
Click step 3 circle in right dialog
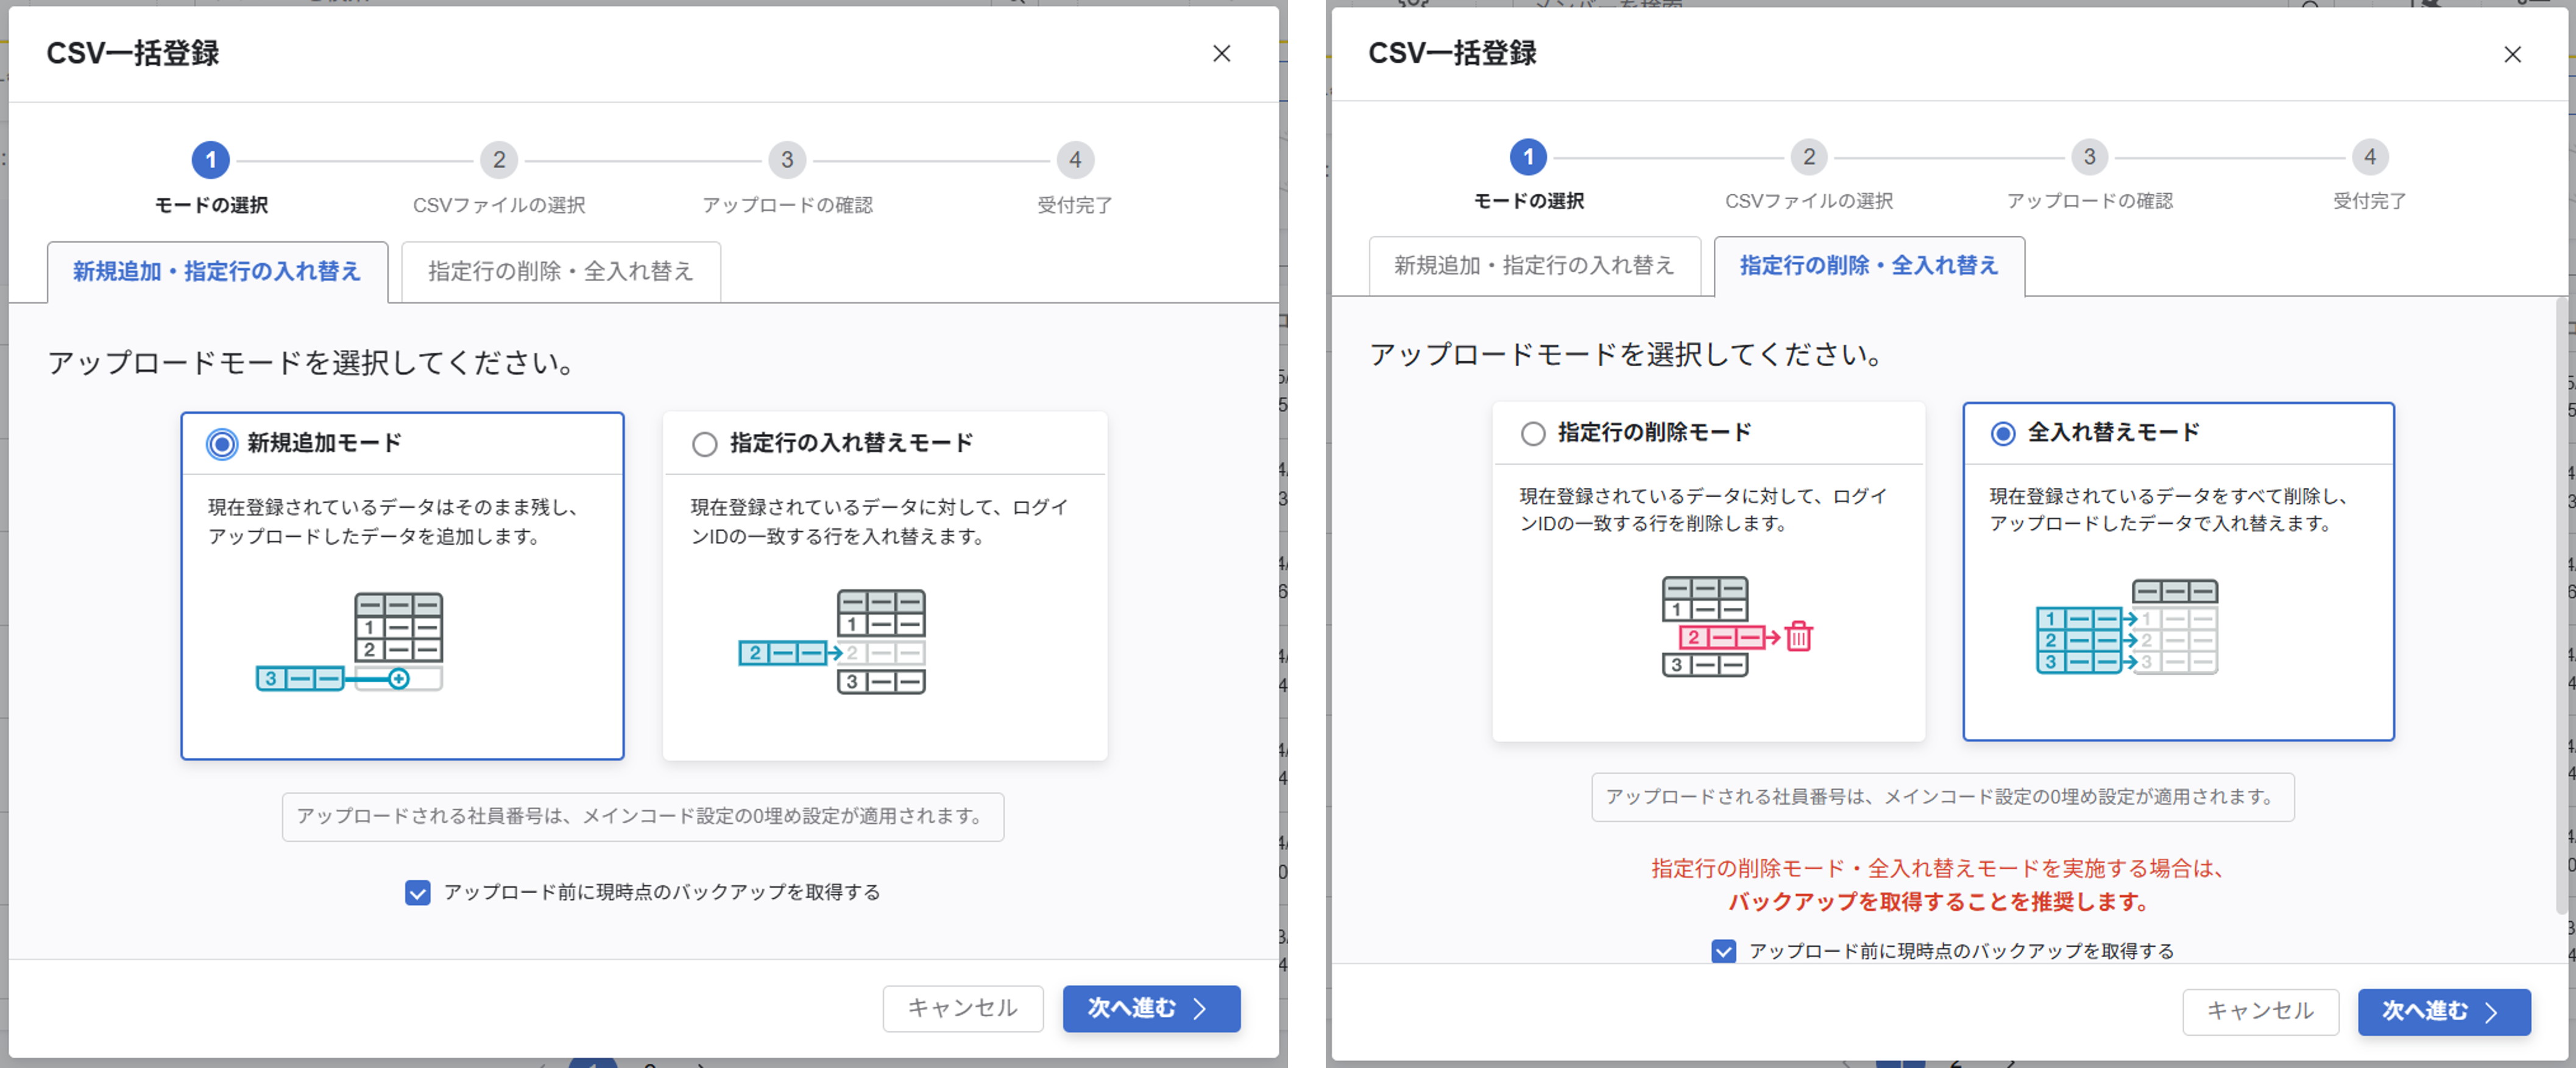click(x=2089, y=157)
